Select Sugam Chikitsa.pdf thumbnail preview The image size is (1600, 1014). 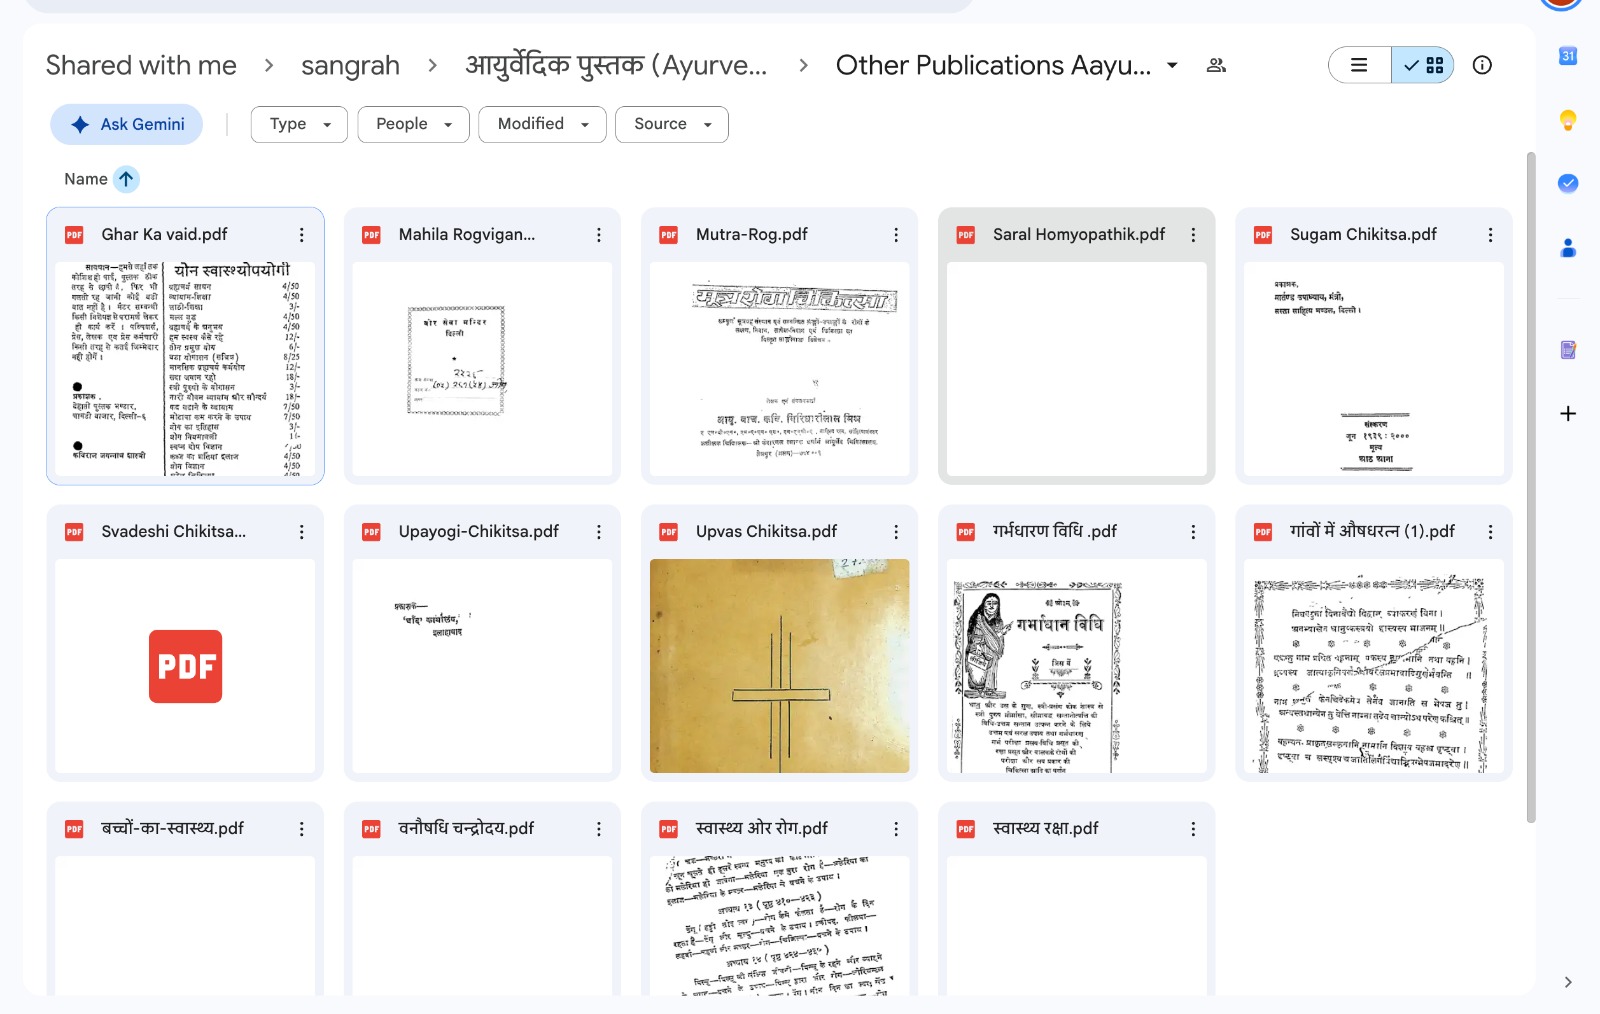click(x=1373, y=369)
